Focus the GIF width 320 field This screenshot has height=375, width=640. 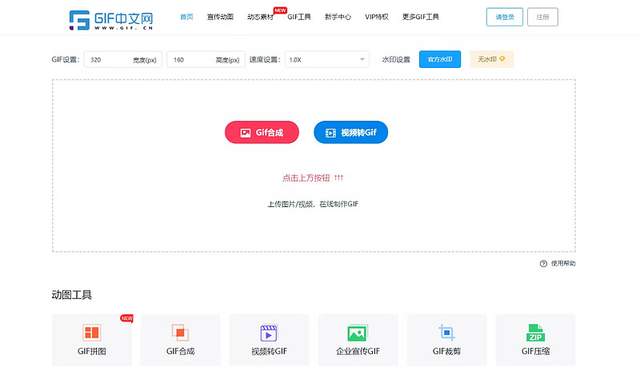point(123,60)
